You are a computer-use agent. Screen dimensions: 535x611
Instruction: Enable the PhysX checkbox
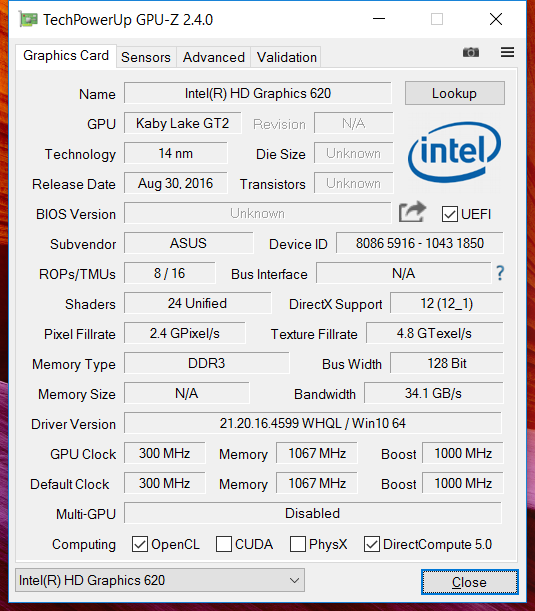pyautogui.click(x=298, y=544)
